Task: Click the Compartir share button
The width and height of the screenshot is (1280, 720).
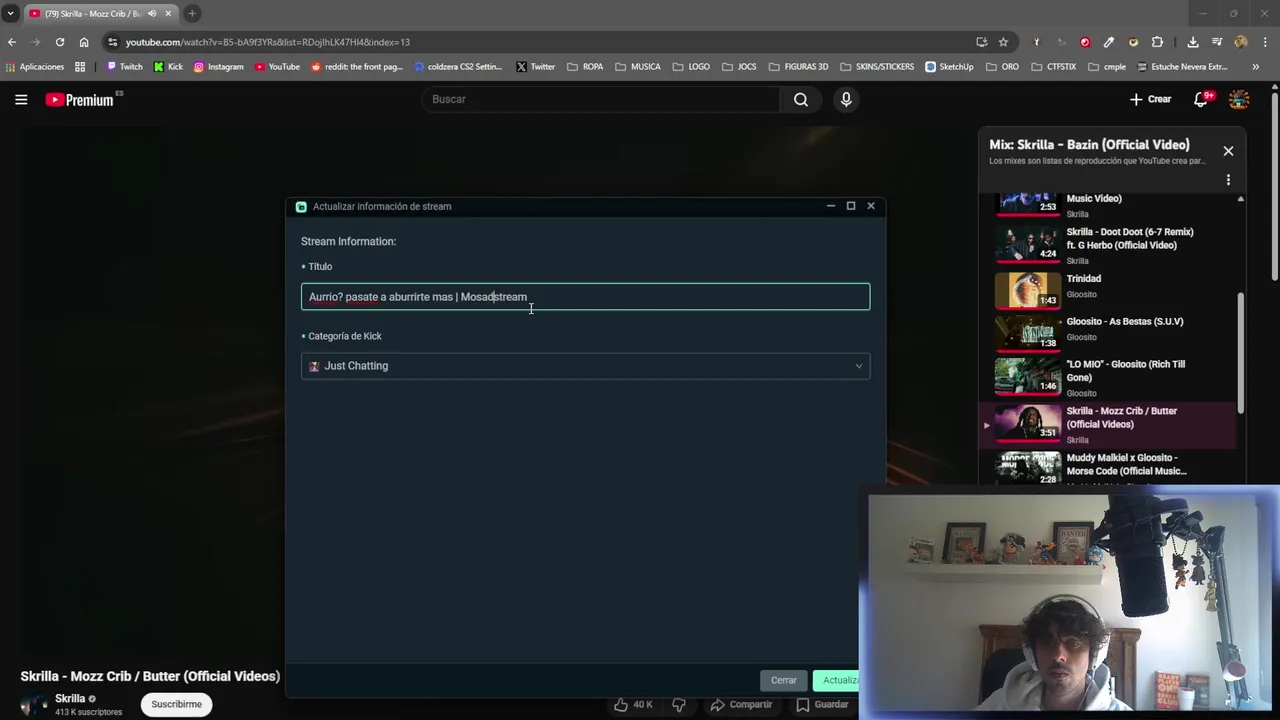Action: 741,704
